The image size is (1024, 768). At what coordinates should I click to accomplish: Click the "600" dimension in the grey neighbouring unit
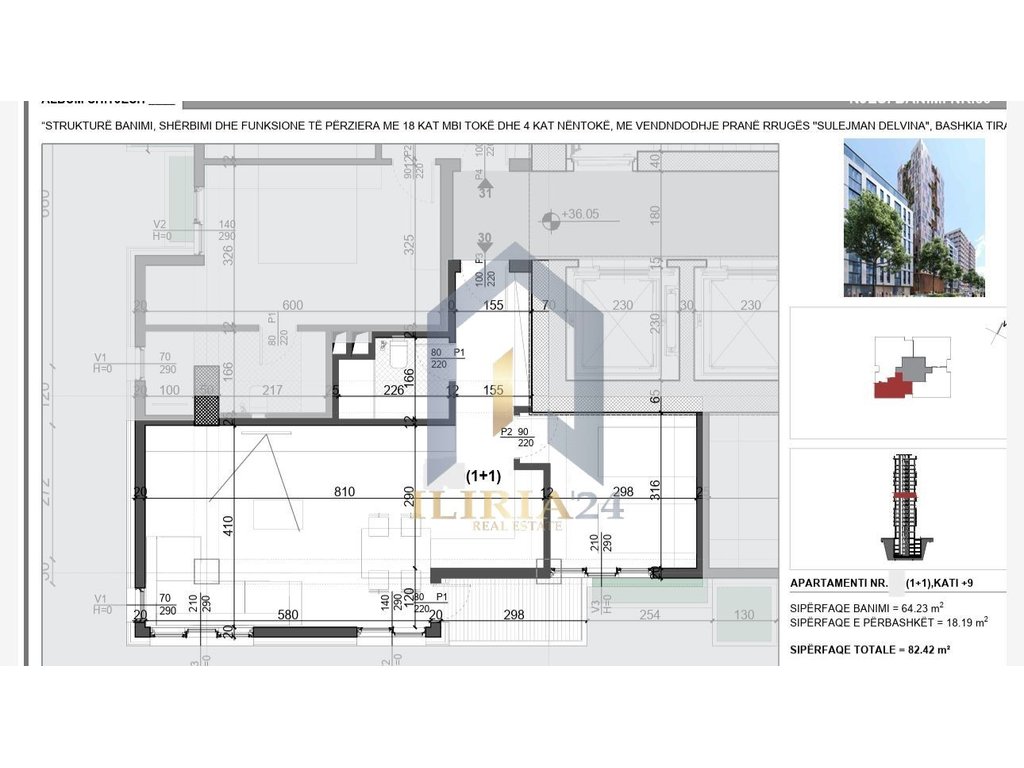293,305
